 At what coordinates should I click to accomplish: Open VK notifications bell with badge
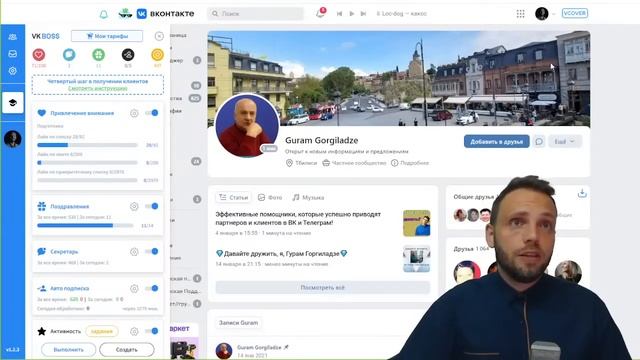tap(320, 13)
